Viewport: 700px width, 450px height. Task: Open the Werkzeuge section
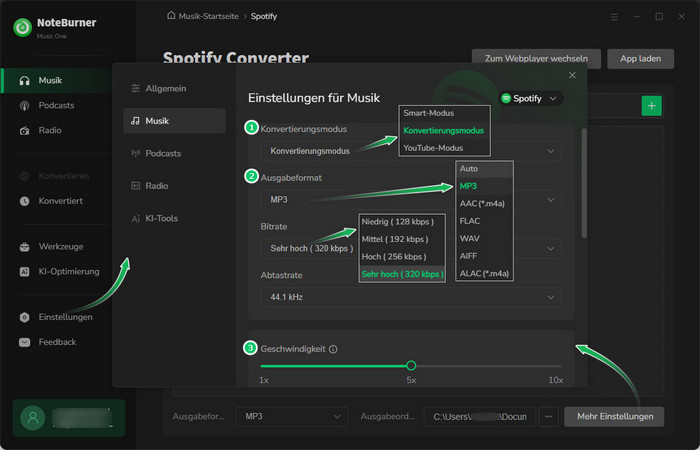(61, 246)
